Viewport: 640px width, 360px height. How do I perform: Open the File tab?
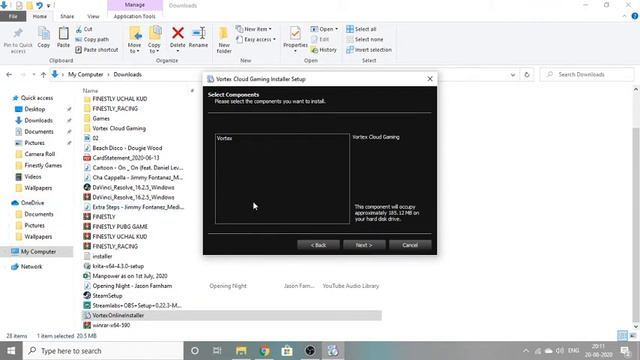13,16
